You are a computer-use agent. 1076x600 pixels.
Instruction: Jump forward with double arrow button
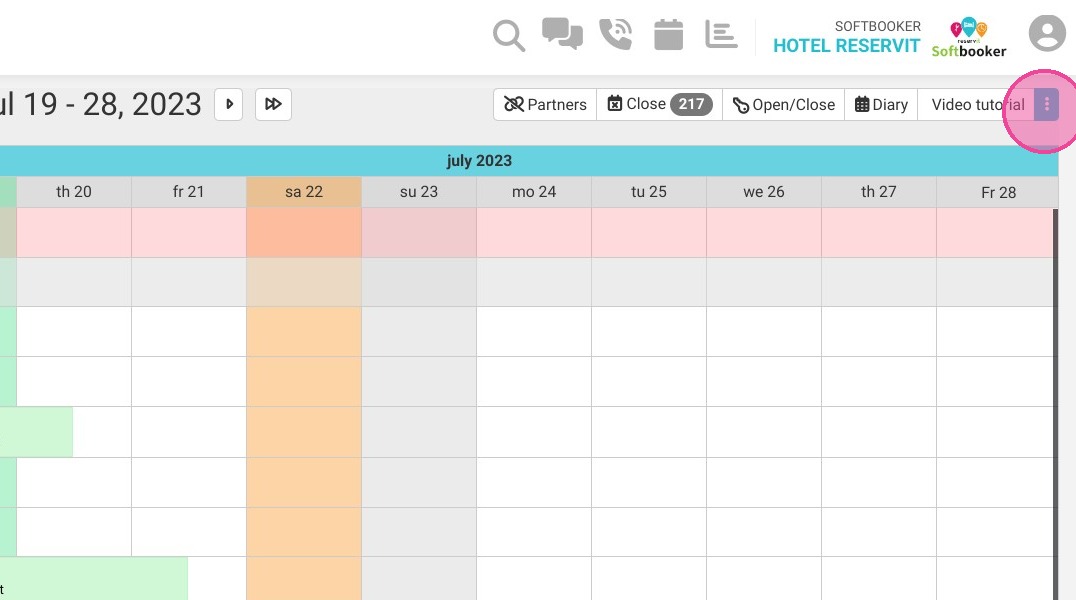tap(273, 104)
